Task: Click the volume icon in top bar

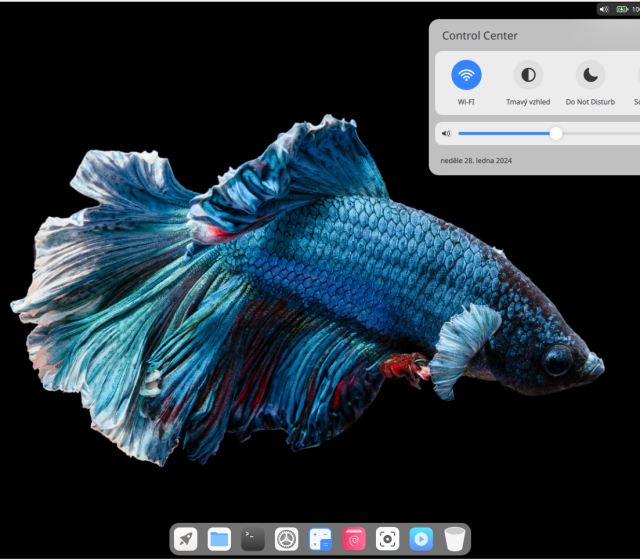Action: point(604,9)
